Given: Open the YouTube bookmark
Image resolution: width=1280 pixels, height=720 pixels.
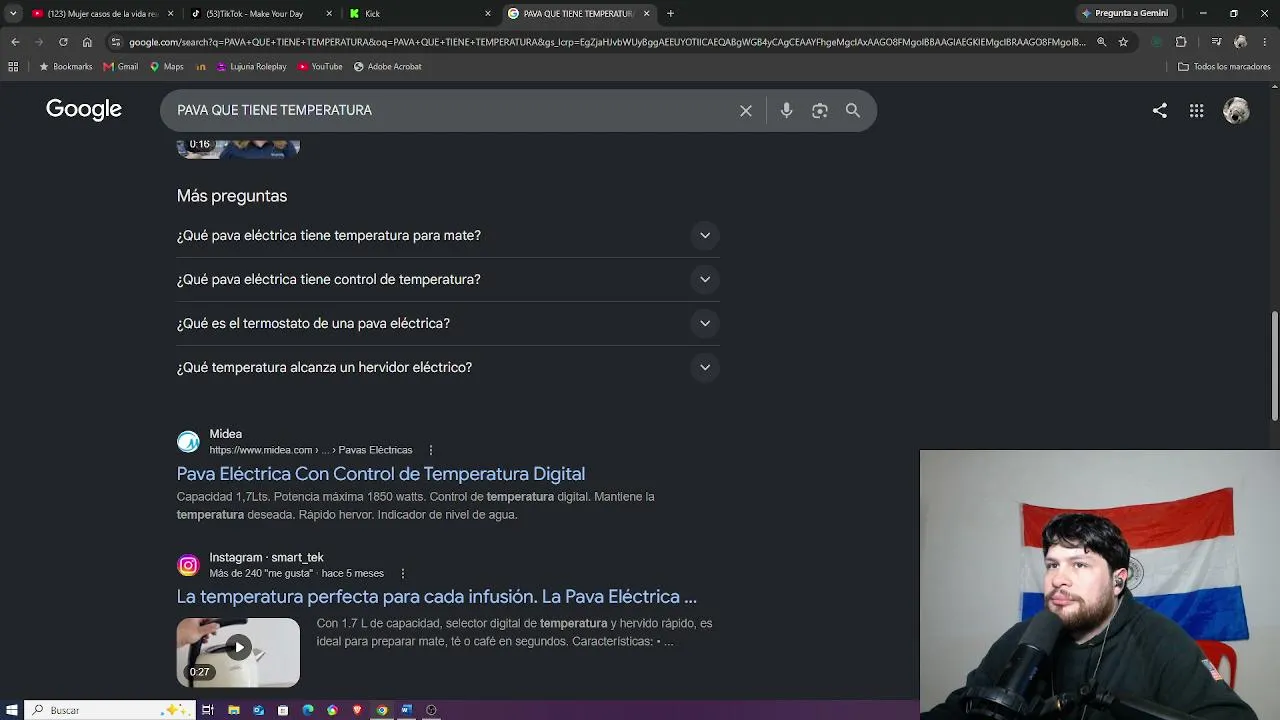Looking at the screenshot, I should point(320,67).
